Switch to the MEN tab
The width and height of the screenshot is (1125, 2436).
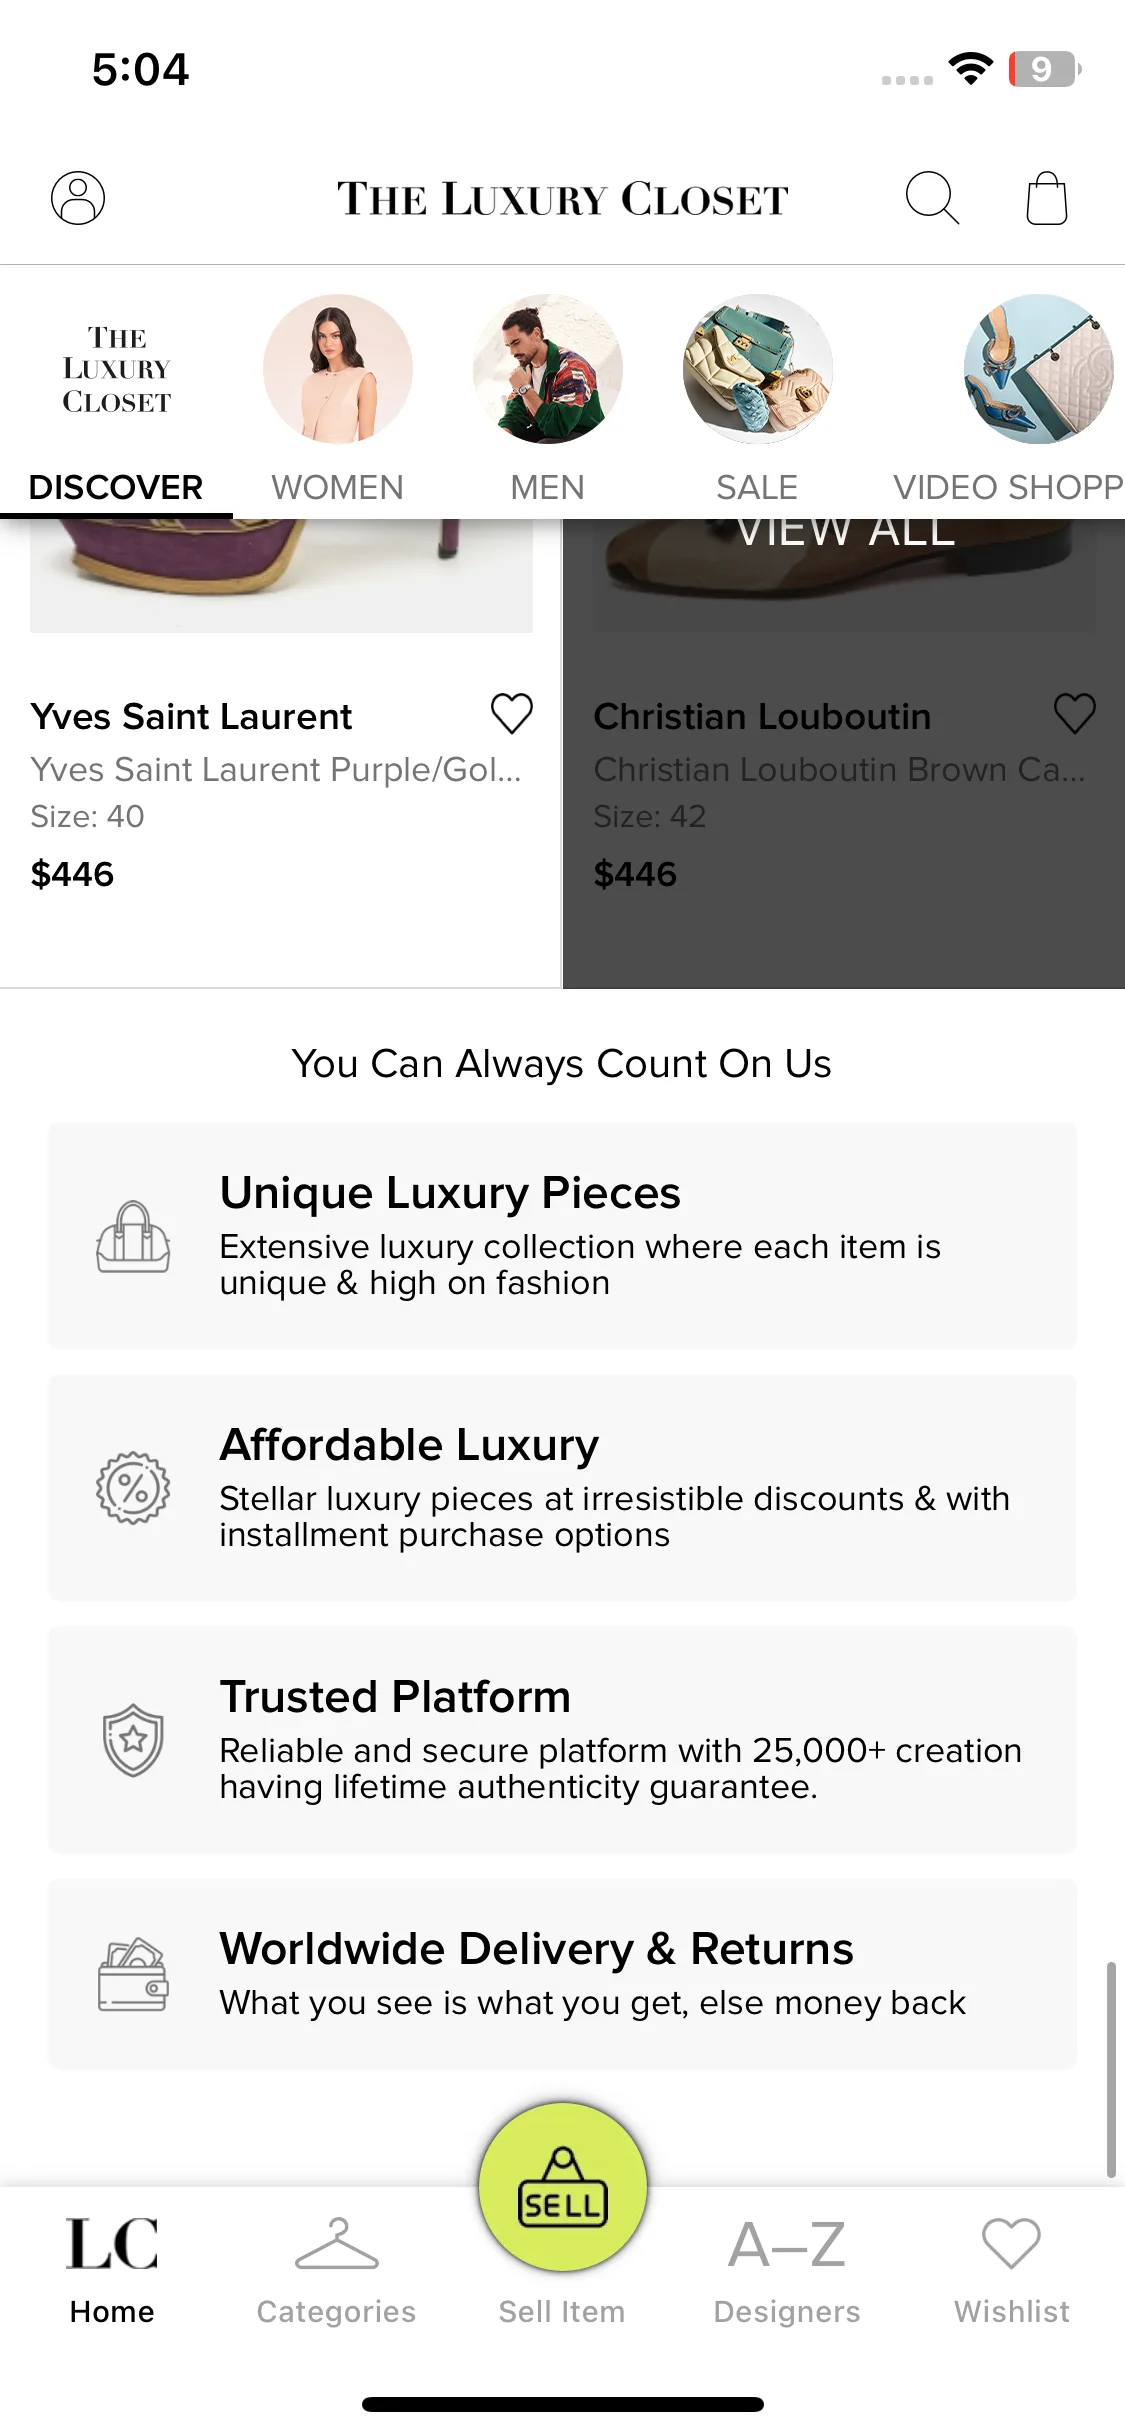pyautogui.click(x=548, y=399)
